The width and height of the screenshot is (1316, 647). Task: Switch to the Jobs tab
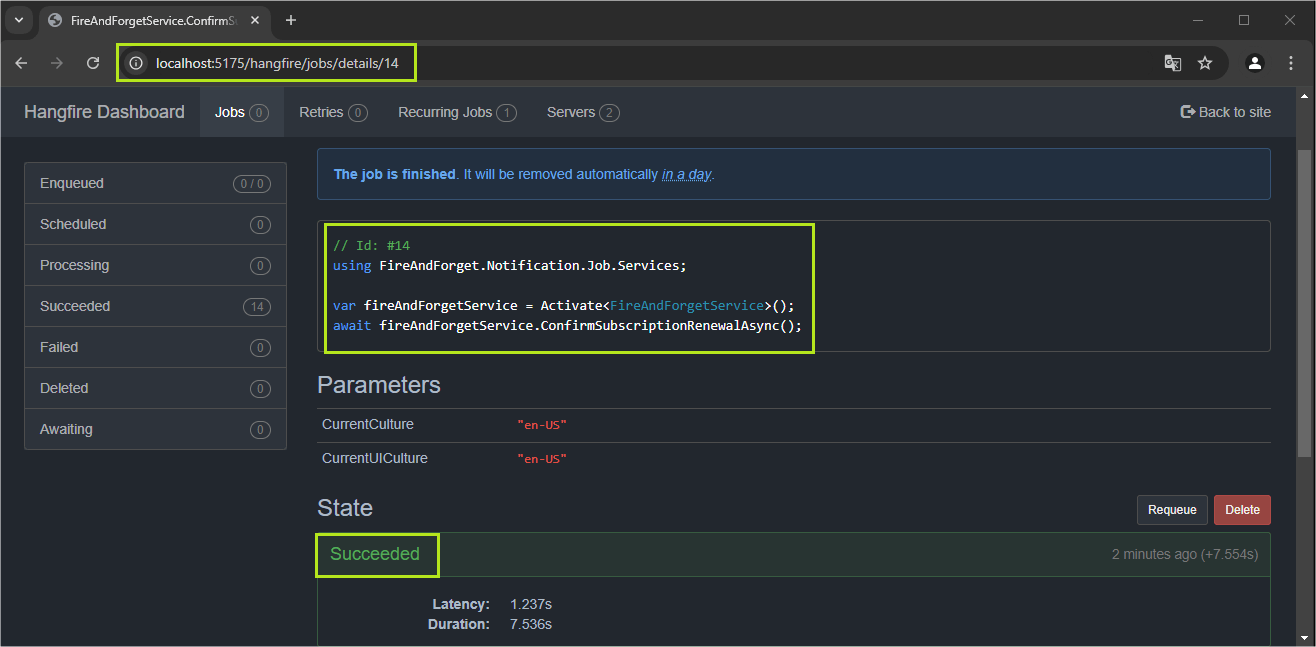tap(242, 112)
